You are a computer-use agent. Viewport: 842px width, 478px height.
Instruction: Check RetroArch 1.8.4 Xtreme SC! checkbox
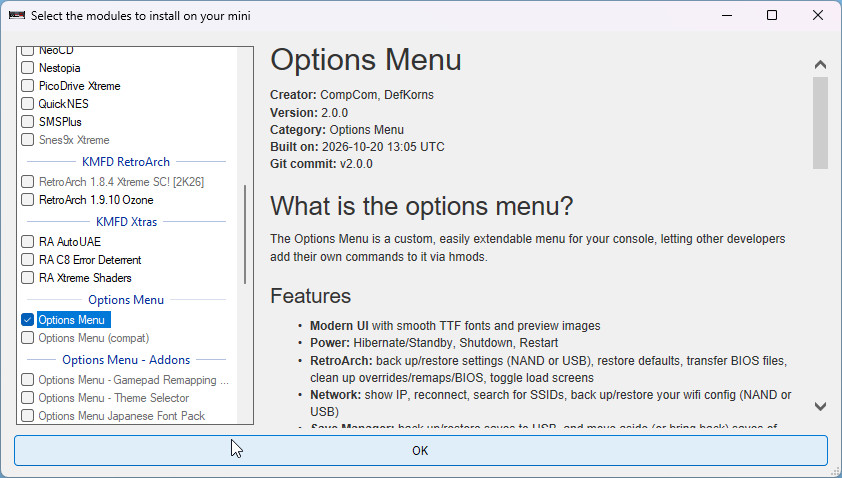[27, 182]
